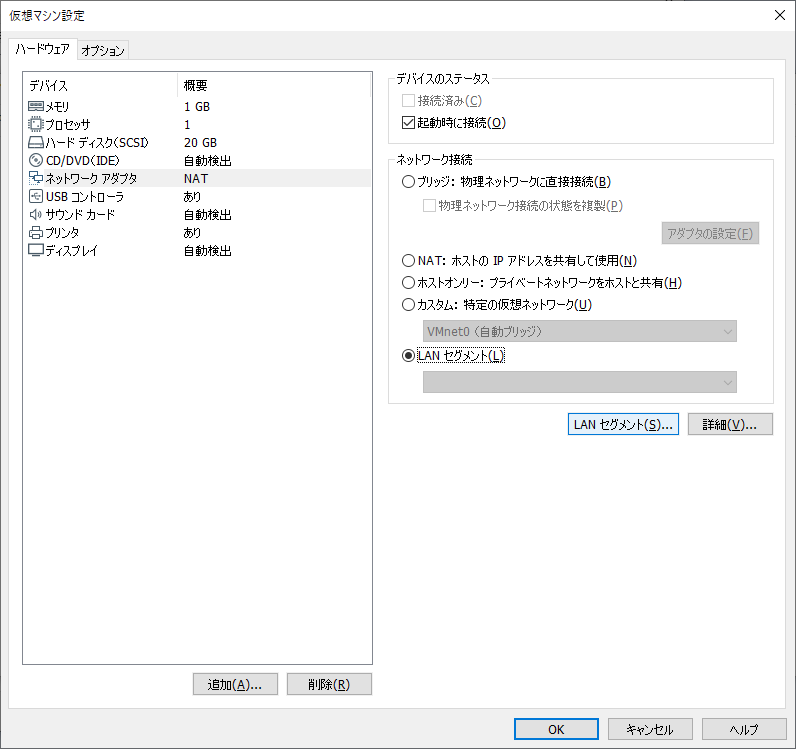Open the ヘルプ help button
The width and height of the screenshot is (796, 749).
tap(744, 729)
